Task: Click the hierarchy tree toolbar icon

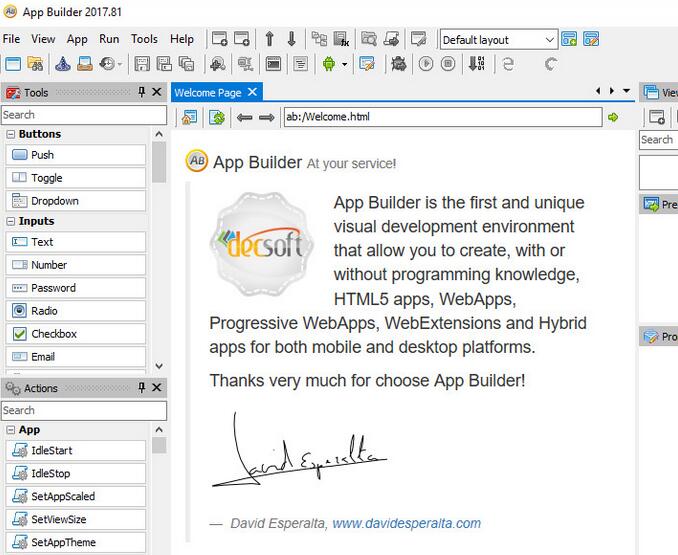Action: click(320, 39)
